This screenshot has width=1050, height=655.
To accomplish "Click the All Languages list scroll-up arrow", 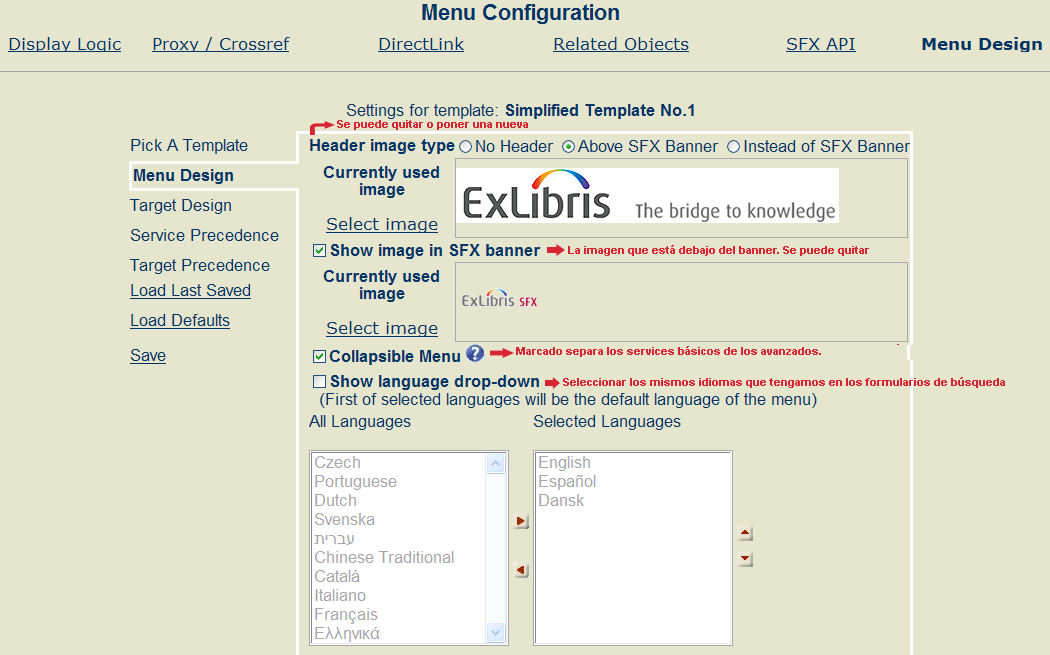I will [496, 463].
